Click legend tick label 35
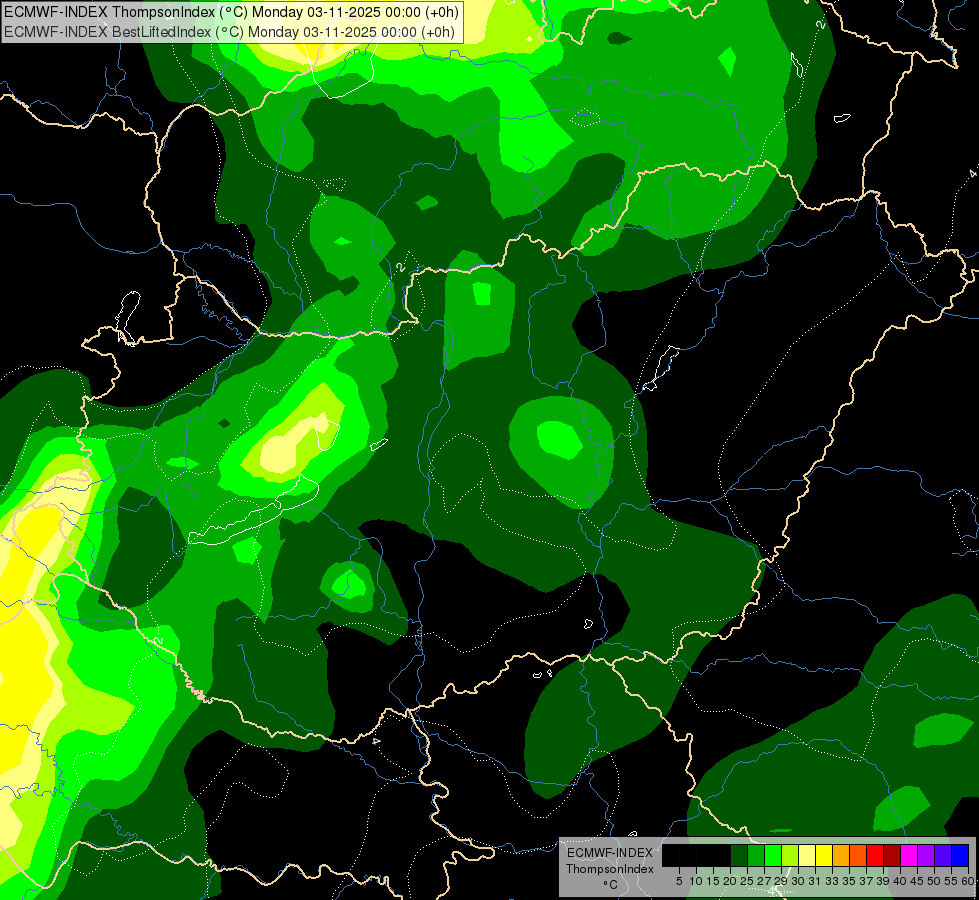Viewport: 979px width, 900px height. coord(849,881)
